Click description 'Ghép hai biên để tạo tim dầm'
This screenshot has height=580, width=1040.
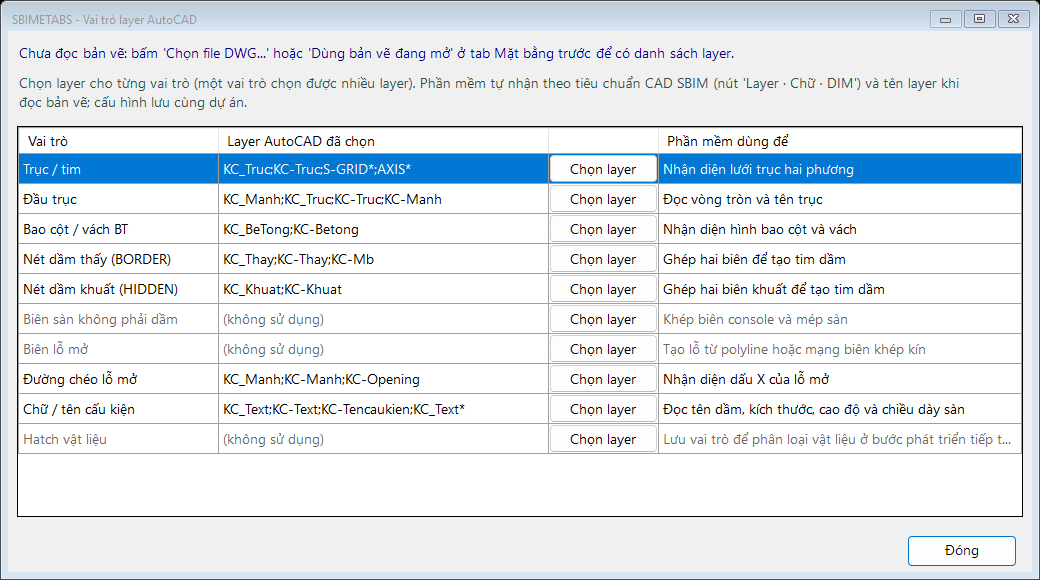840,259
